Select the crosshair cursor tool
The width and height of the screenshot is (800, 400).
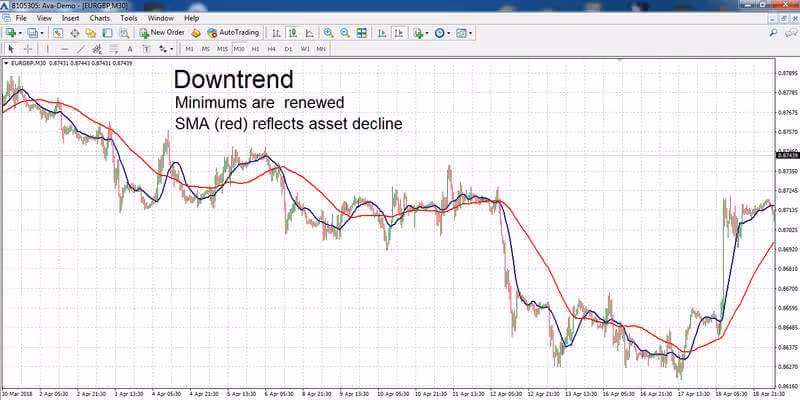[x=28, y=49]
